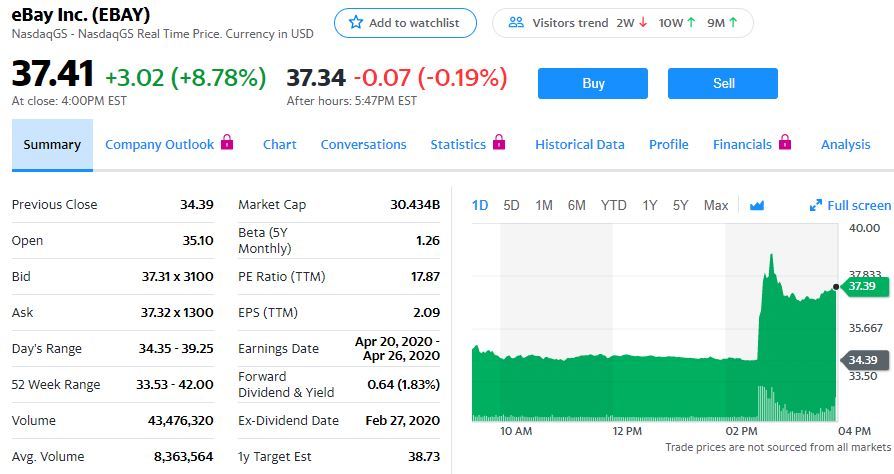Click the 2W down arrow trend indicator

(x=643, y=23)
